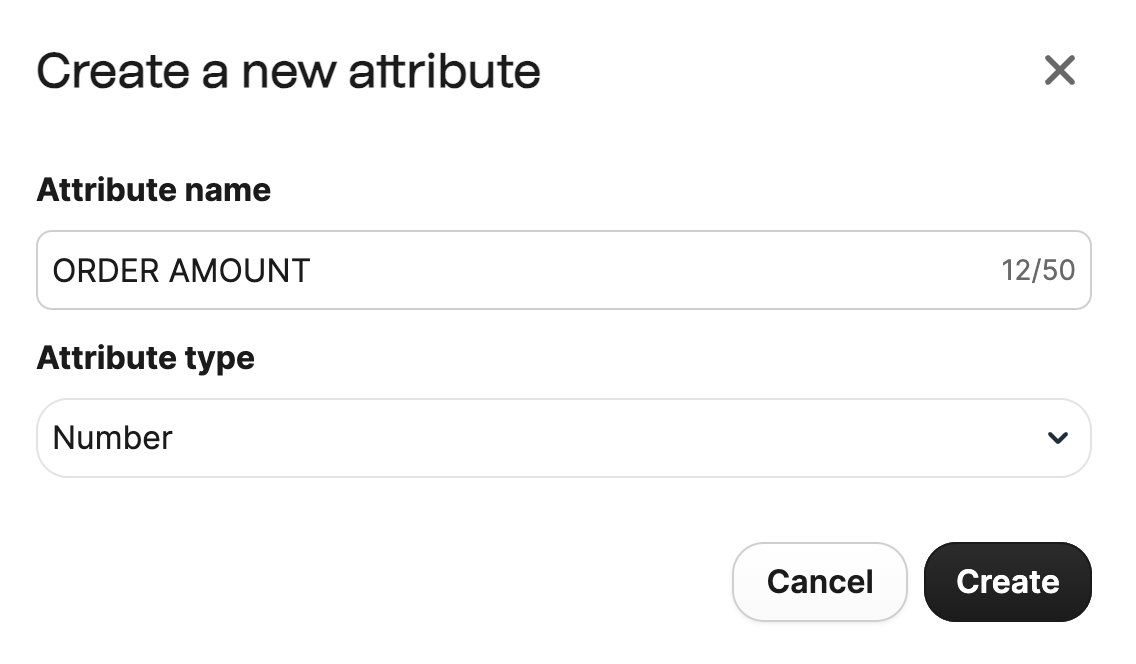Dismiss dialog using the top-right X
Image resolution: width=1136 pixels, height=664 pixels.
coord(1059,70)
